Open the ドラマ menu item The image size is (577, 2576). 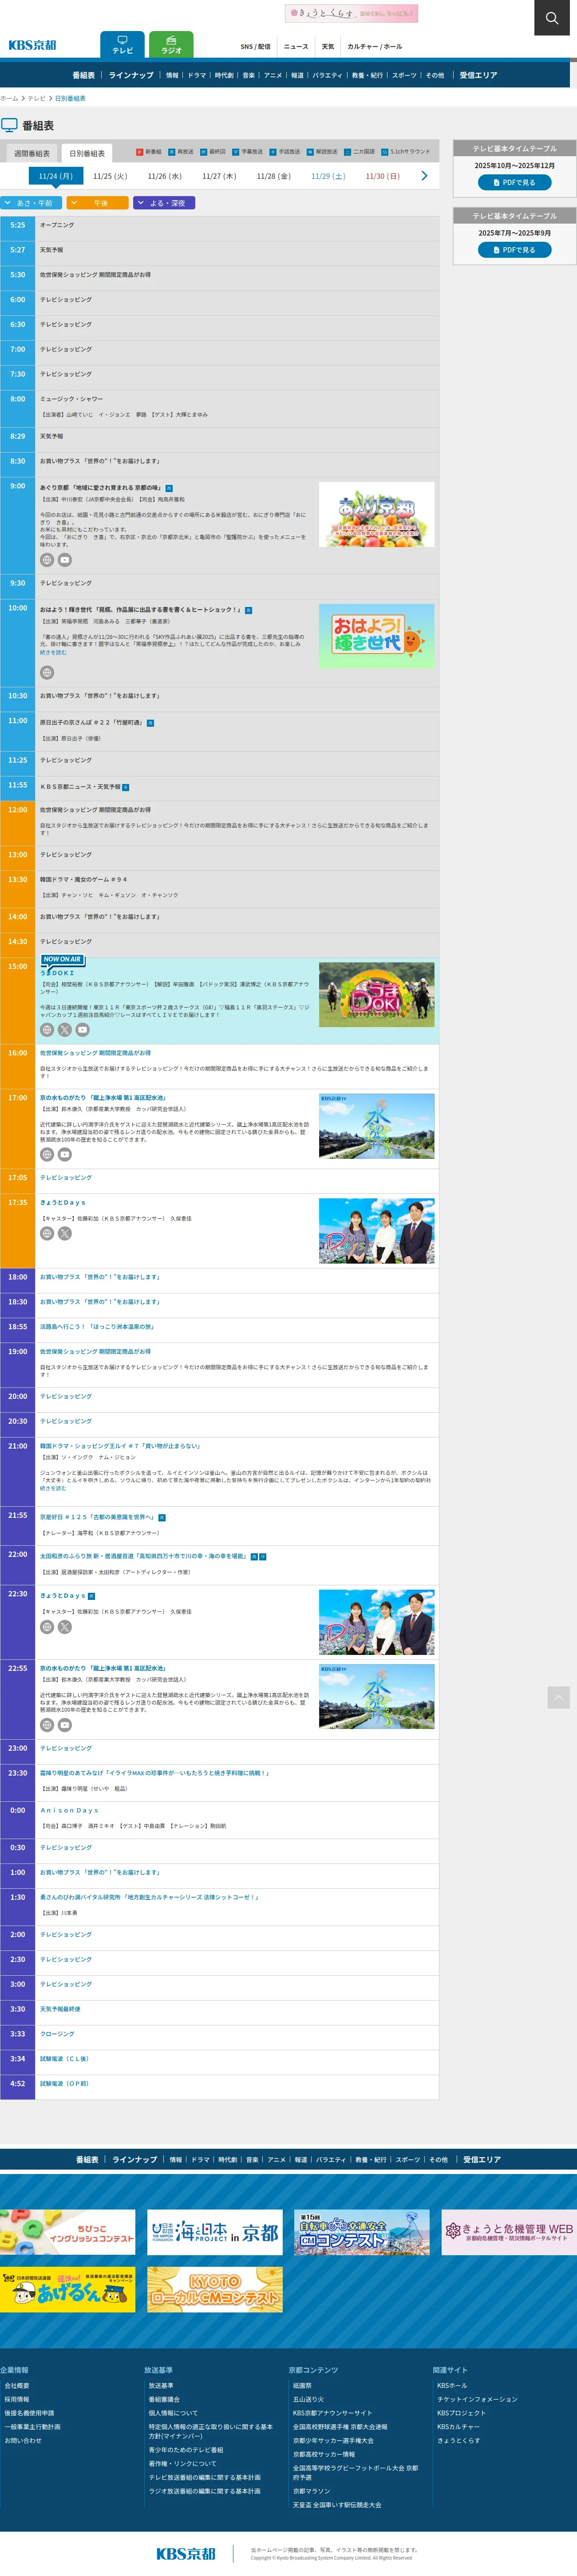[x=197, y=75]
